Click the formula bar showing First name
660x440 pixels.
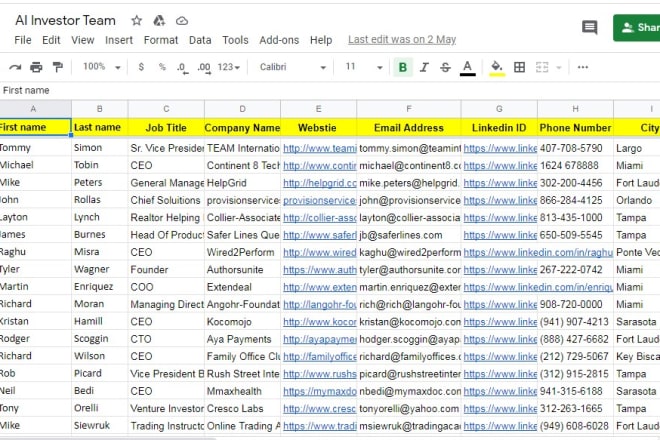click(330, 90)
